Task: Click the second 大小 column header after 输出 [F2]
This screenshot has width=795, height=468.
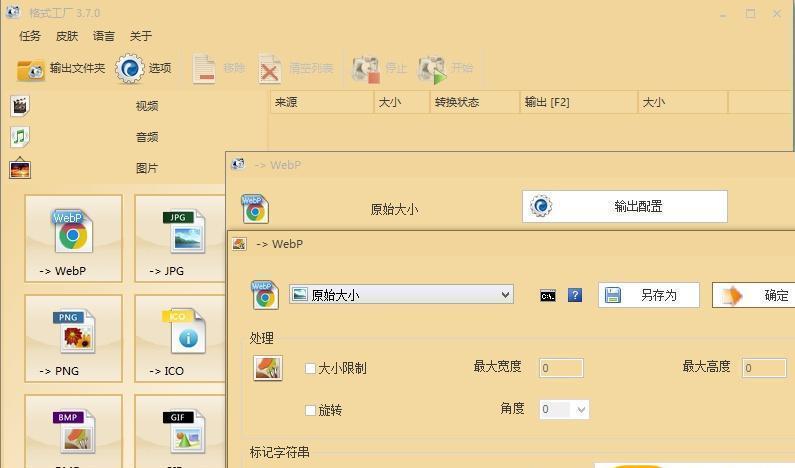Action: click(682, 102)
